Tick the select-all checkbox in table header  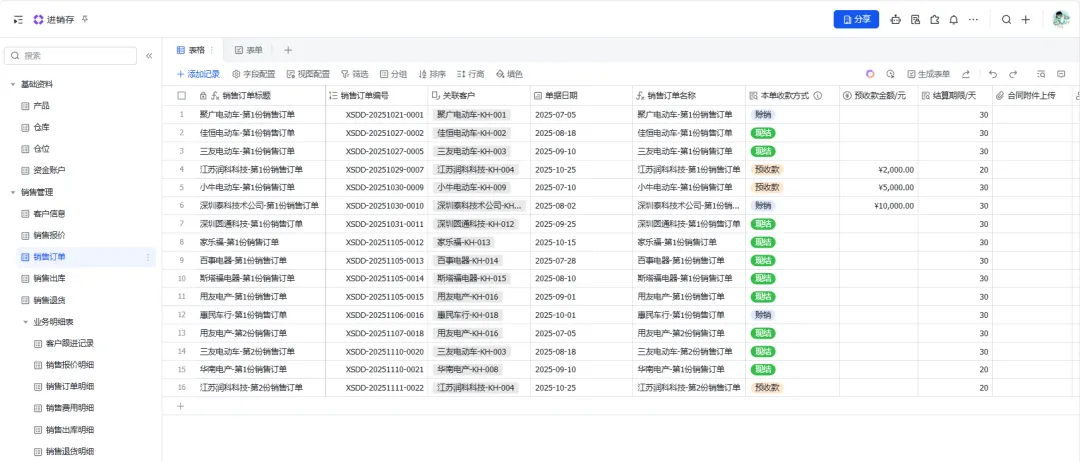pyautogui.click(x=181, y=96)
